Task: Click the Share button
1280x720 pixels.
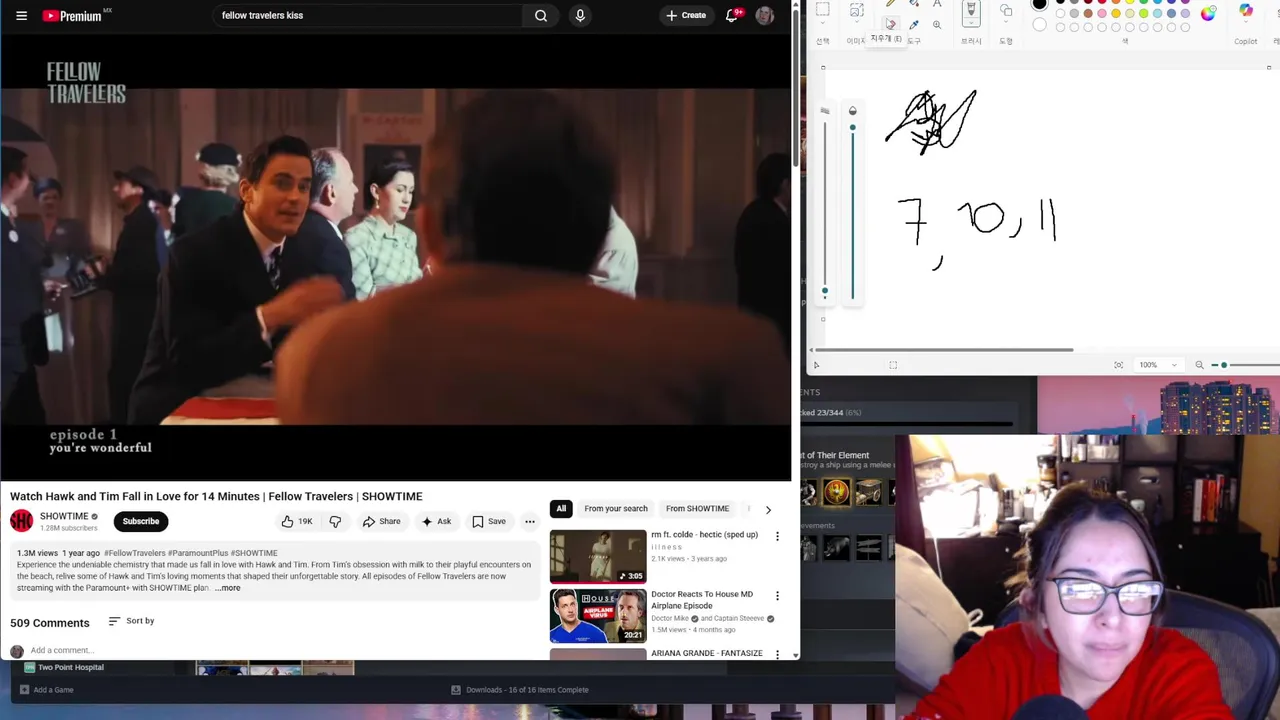Action: point(381,521)
